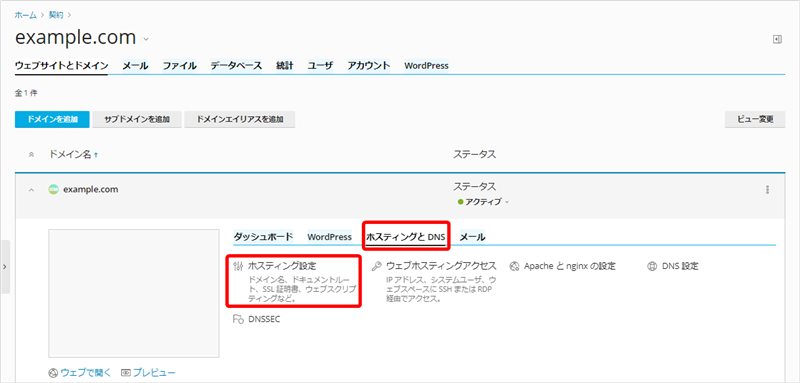800x383 pixels.
Task: Click the ウェブで開く link
Action: (86, 373)
